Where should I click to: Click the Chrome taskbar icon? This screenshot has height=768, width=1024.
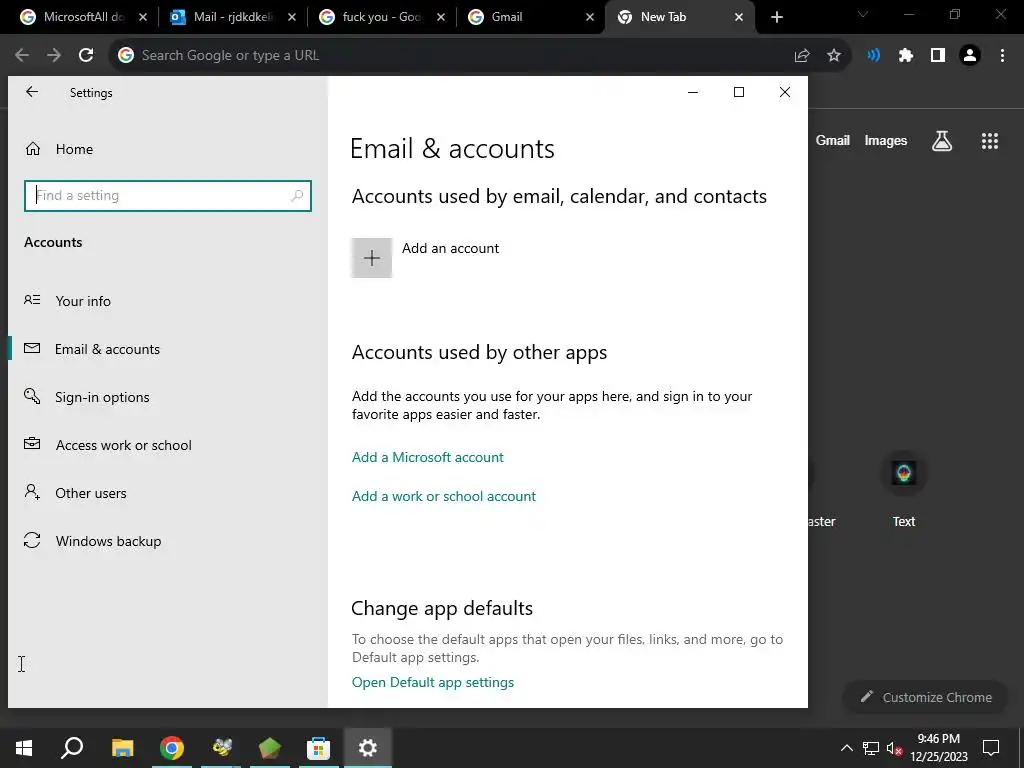(172, 748)
